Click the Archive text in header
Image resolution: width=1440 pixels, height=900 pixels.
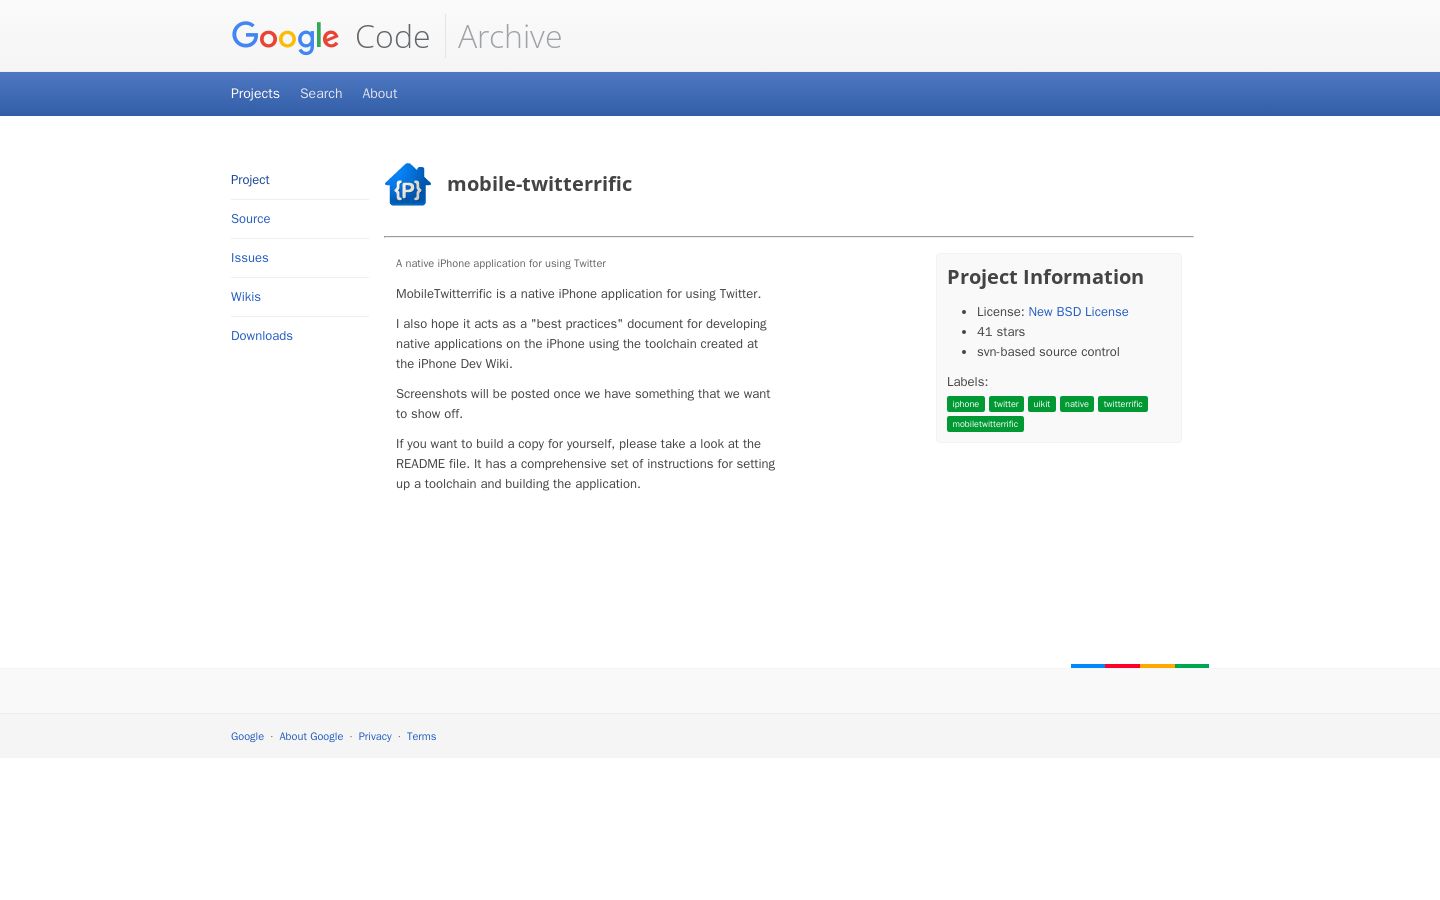pos(510,37)
